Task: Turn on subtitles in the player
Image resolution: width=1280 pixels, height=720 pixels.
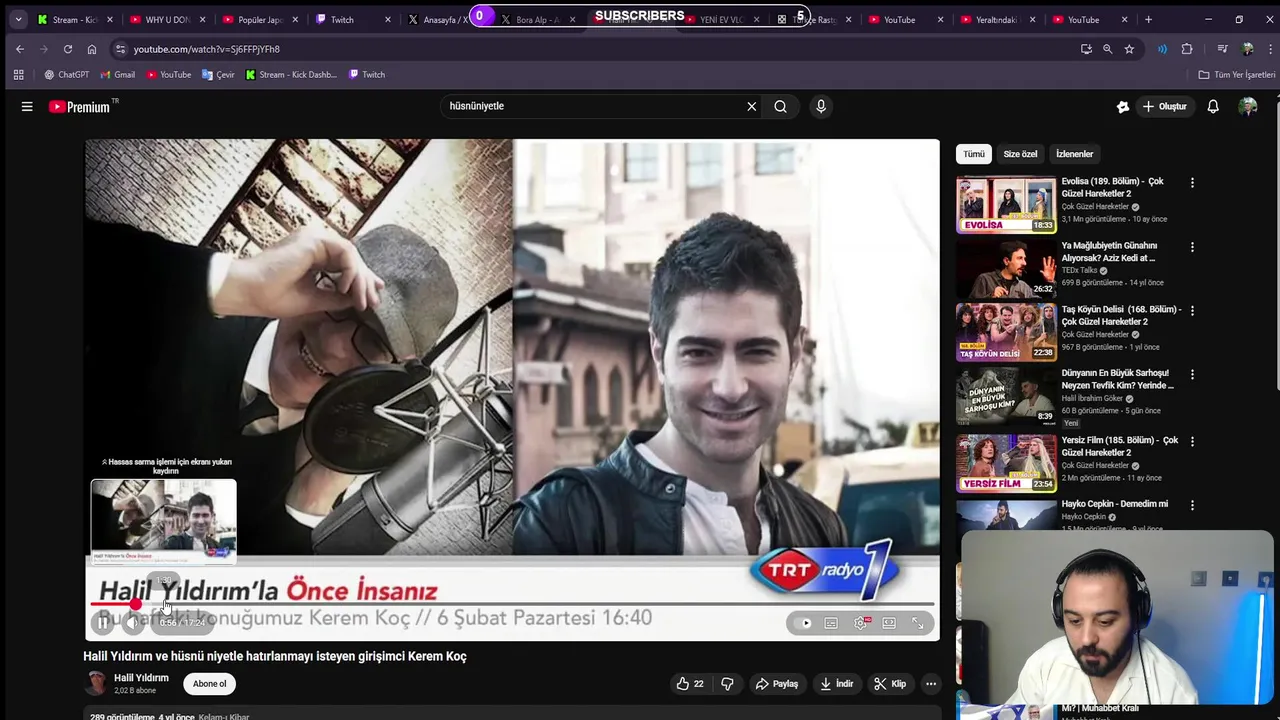Action: click(x=831, y=623)
